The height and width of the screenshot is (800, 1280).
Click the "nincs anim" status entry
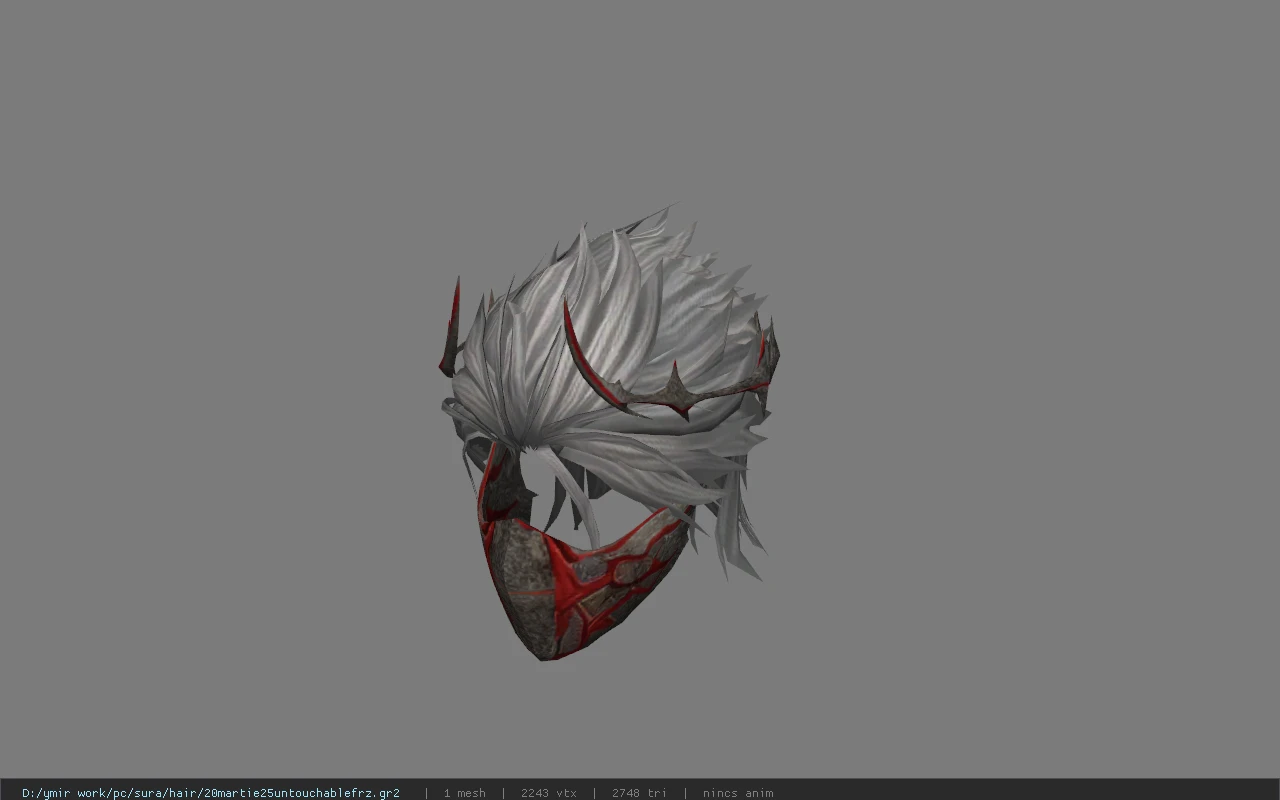738,793
